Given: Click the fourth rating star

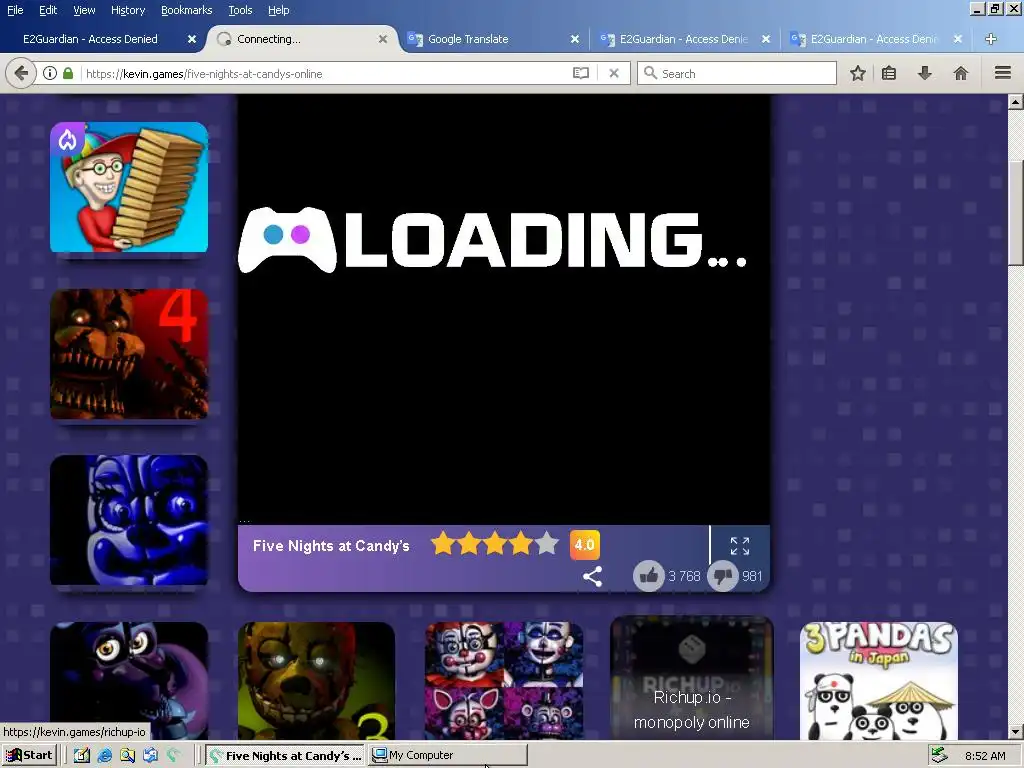Looking at the screenshot, I should [521, 543].
